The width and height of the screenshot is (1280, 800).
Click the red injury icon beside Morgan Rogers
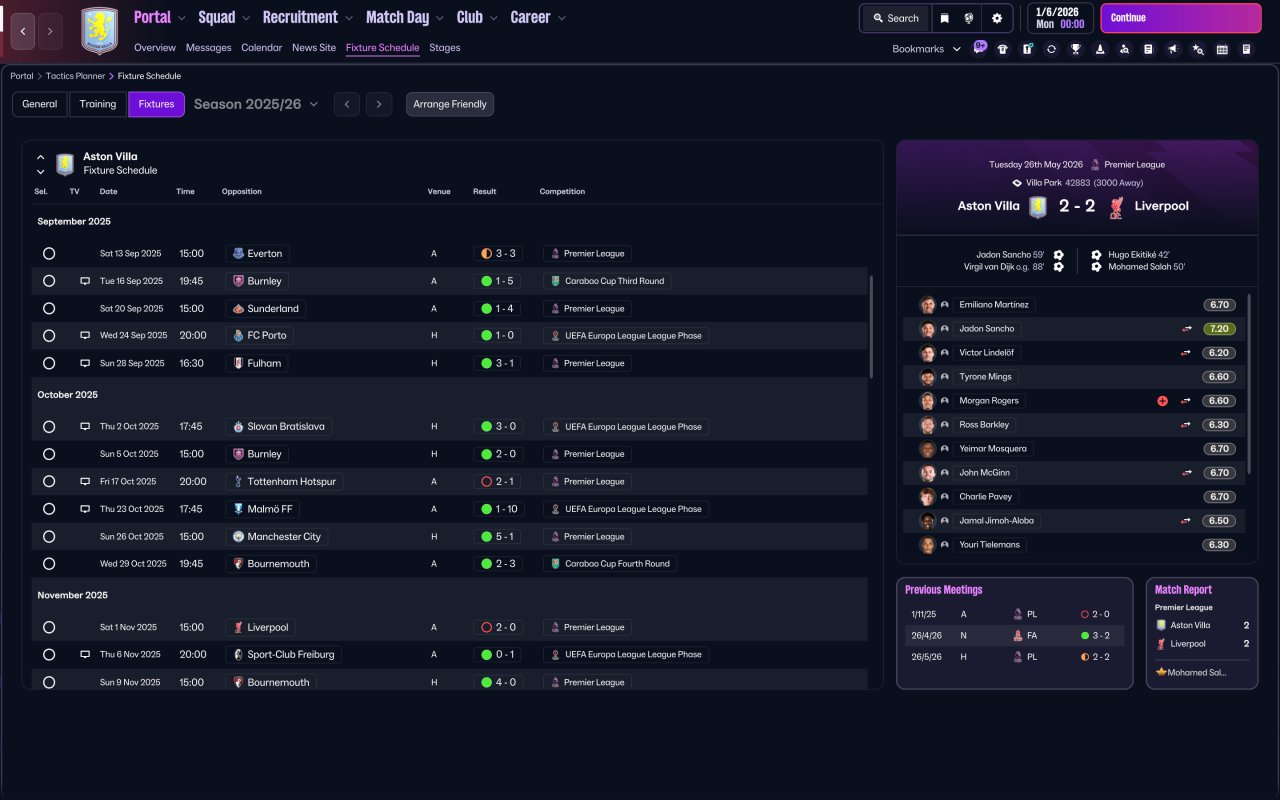1162,401
